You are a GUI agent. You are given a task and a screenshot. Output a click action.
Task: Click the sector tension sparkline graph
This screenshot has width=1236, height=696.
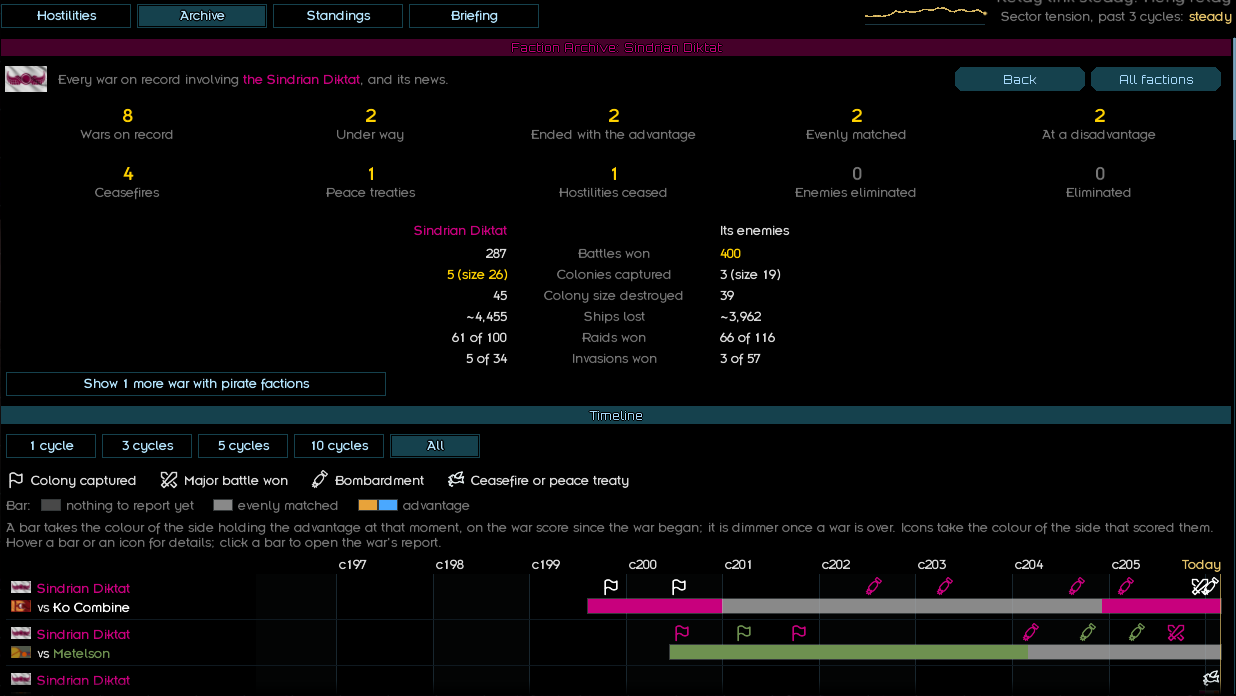pos(926,13)
